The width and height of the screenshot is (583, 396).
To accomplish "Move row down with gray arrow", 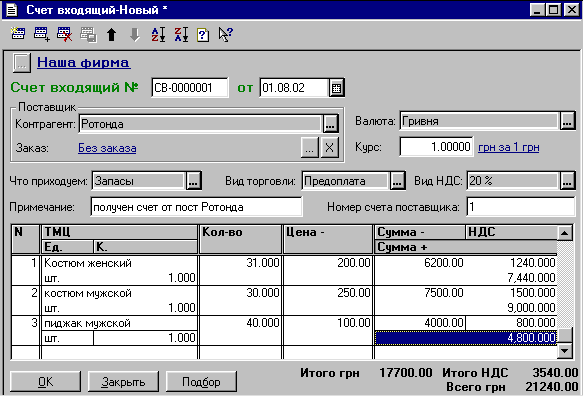I will [x=134, y=35].
